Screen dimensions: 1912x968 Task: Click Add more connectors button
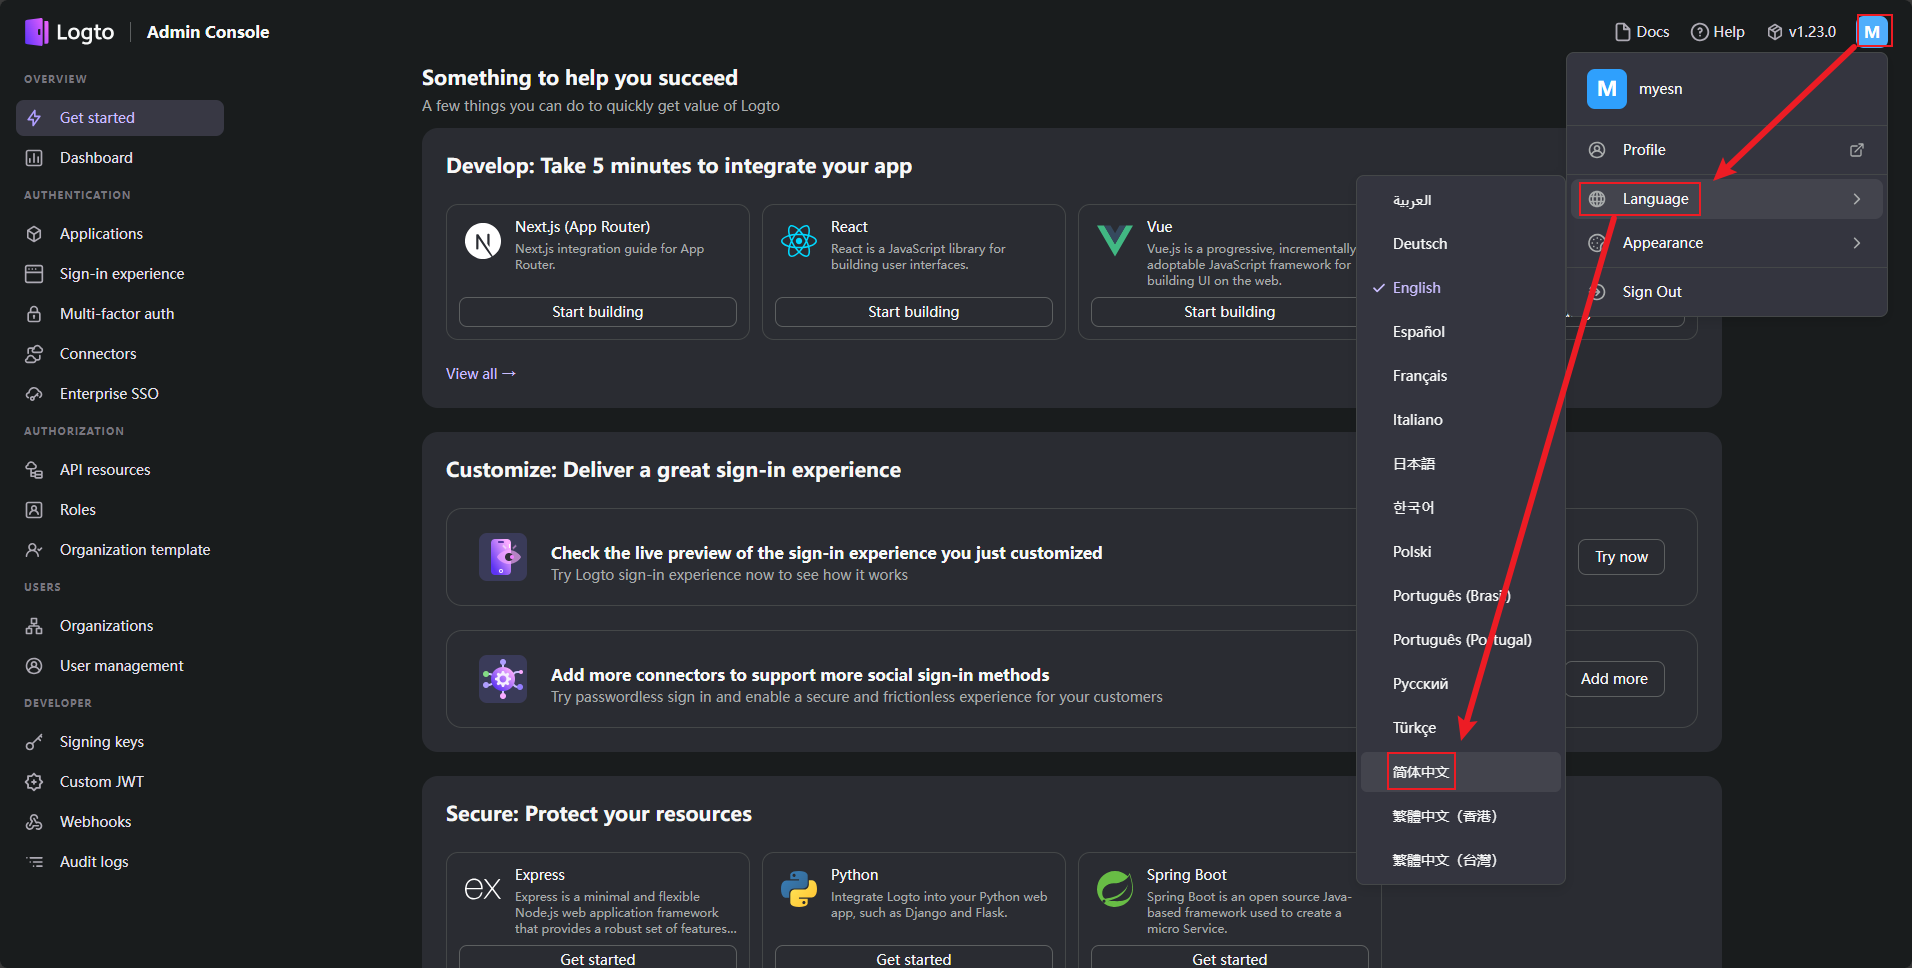click(1614, 679)
